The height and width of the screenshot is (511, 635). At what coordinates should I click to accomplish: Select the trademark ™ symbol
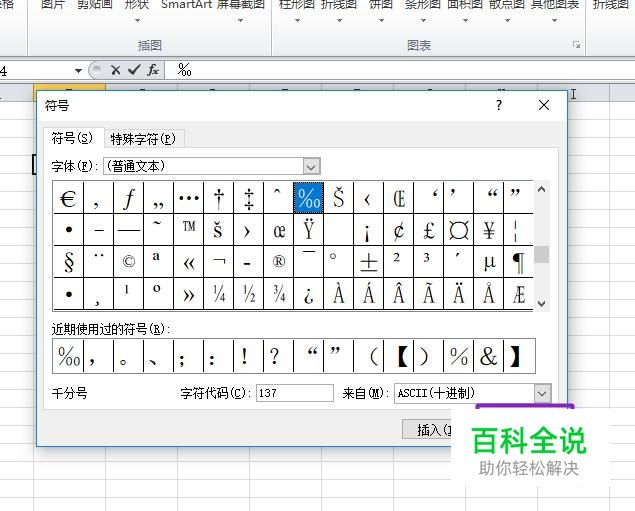point(189,229)
